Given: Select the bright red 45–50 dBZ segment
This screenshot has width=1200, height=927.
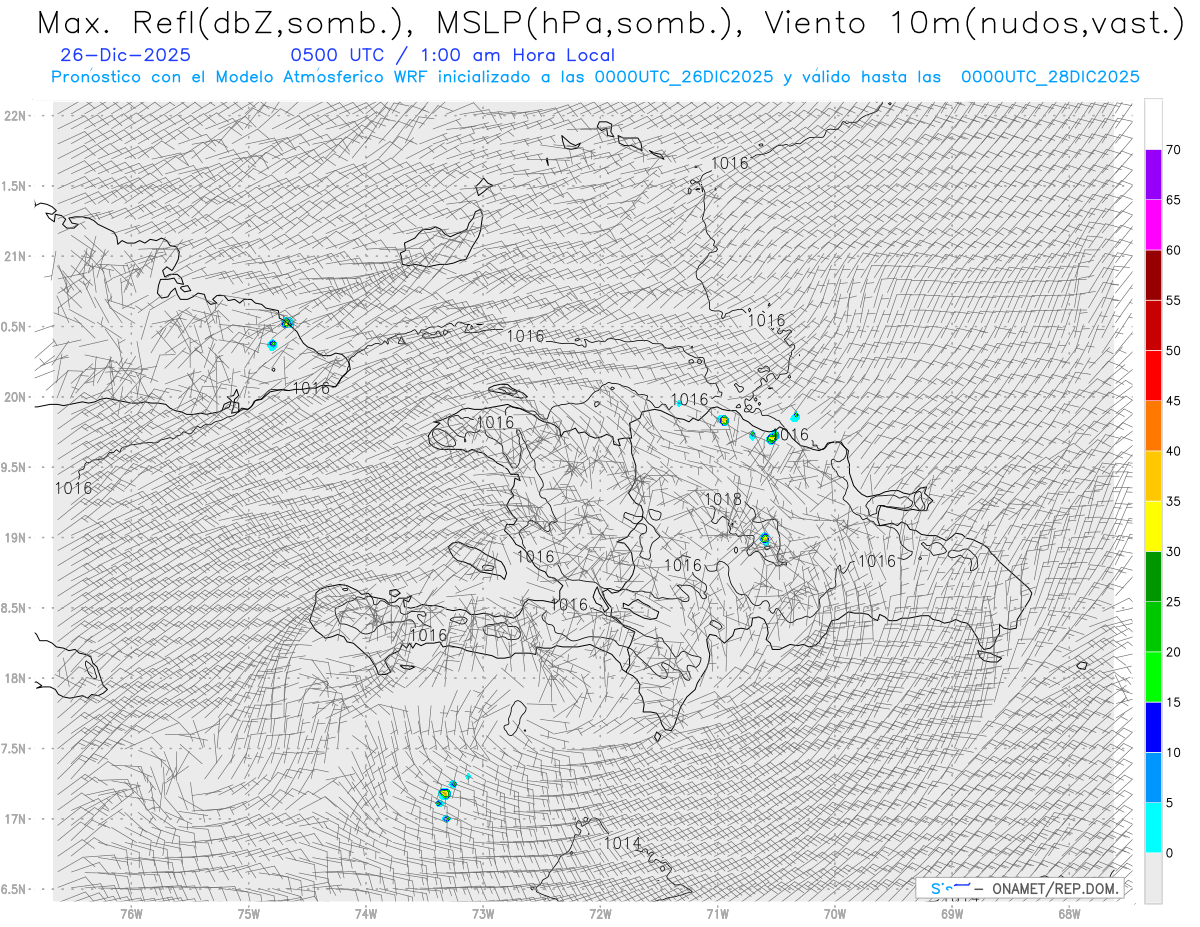Looking at the screenshot, I should (1153, 376).
